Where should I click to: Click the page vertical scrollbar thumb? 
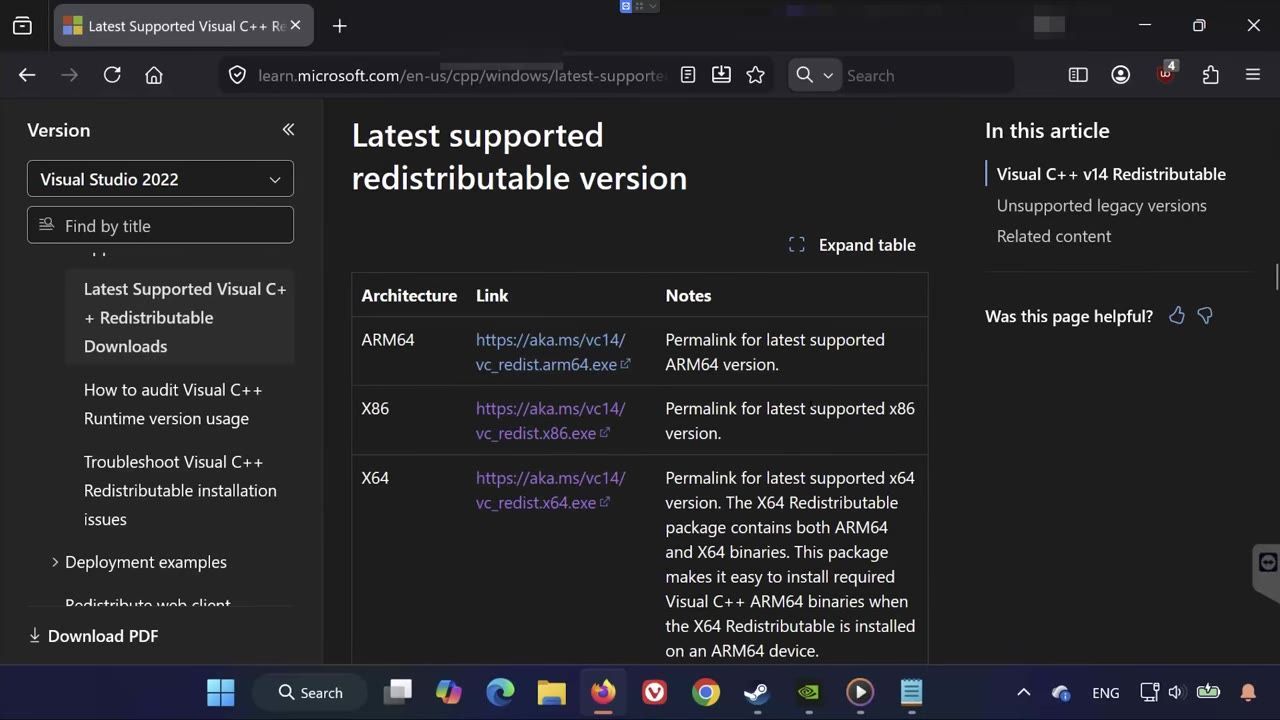[x=1276, y=275]
